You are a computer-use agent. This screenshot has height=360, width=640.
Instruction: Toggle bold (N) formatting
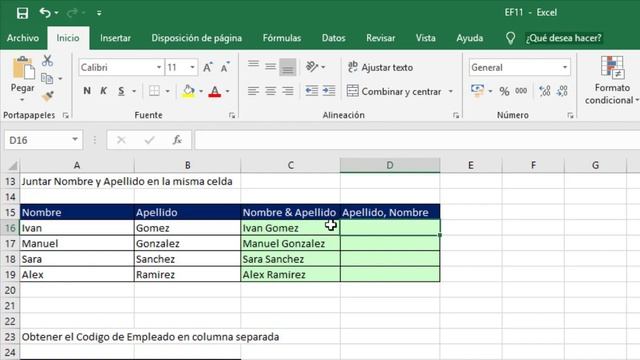click(87, 91)
